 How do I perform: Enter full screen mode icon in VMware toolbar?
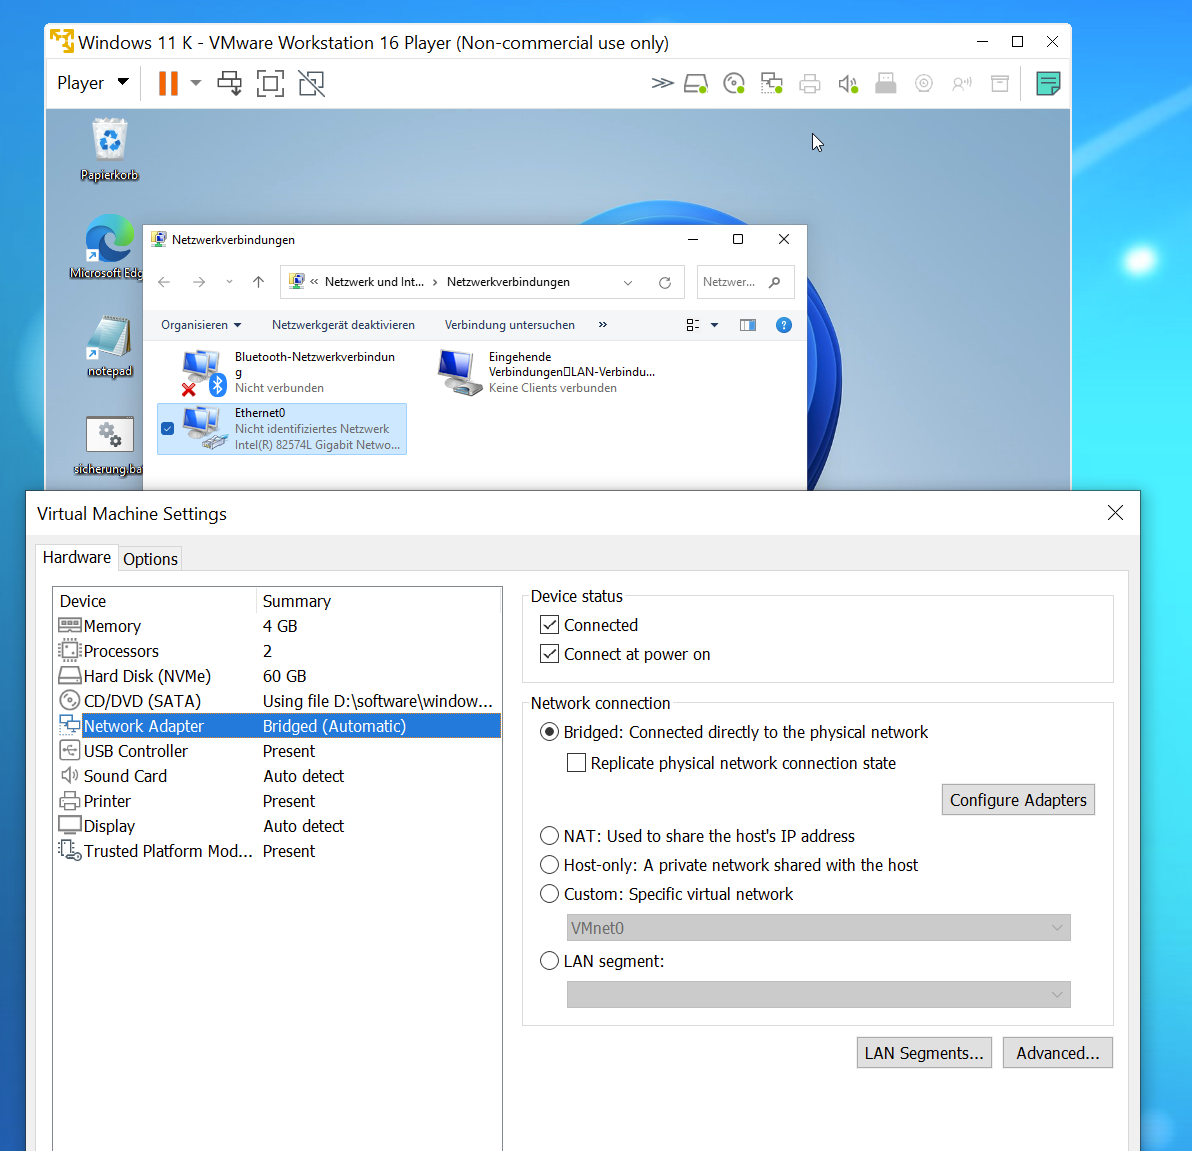[271, 83]
